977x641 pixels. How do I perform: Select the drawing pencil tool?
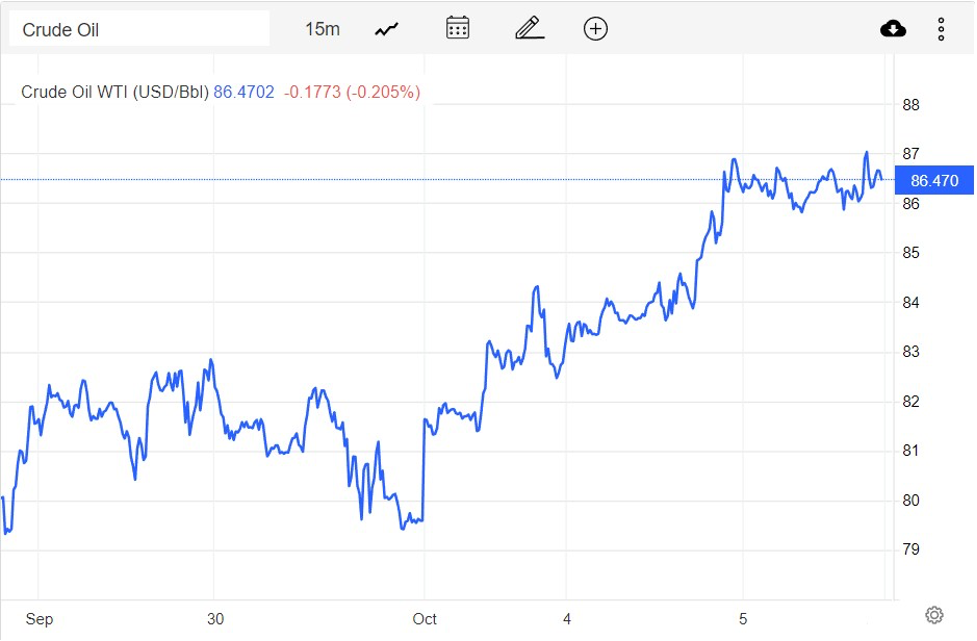(529, 28)
